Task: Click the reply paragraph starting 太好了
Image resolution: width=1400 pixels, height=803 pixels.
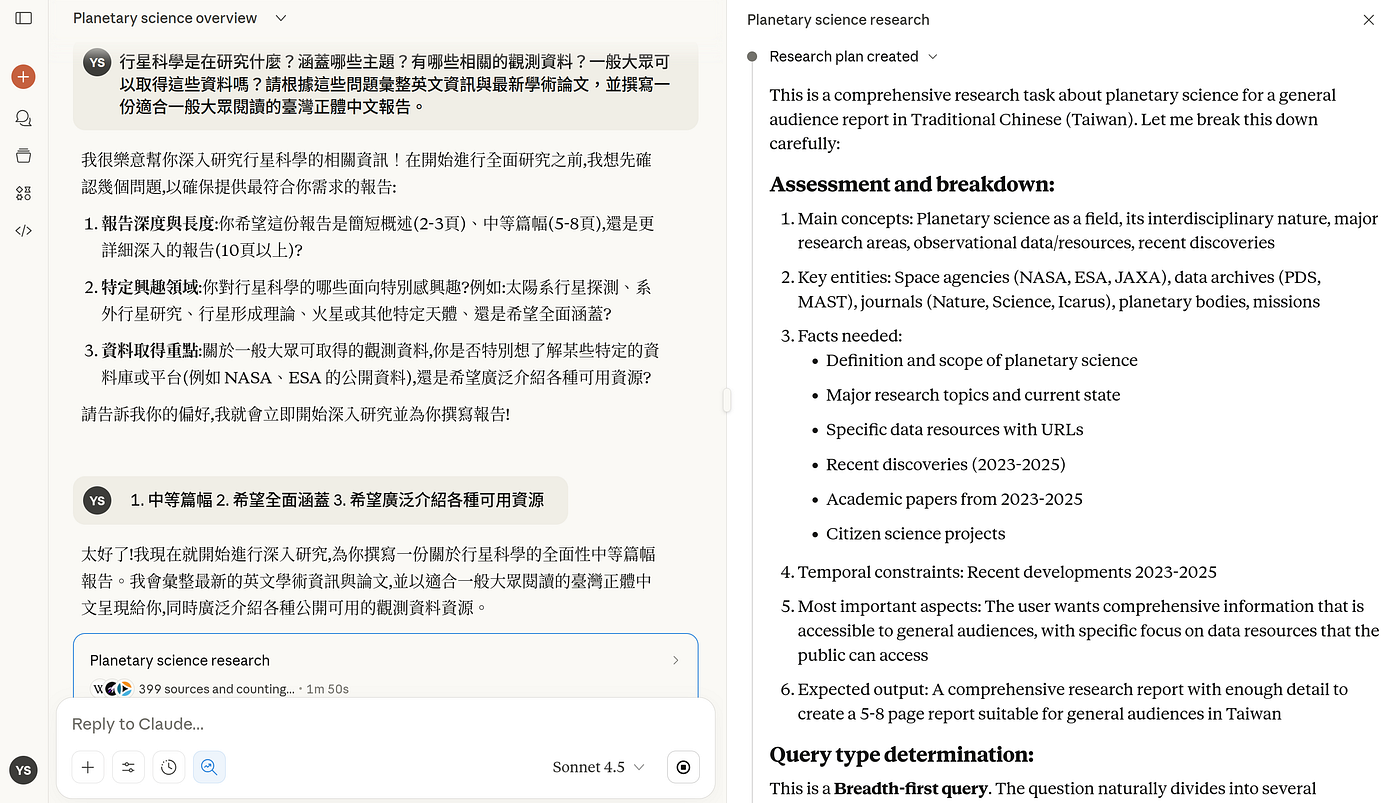Action: pyautogui.click(x=368, y=580)
